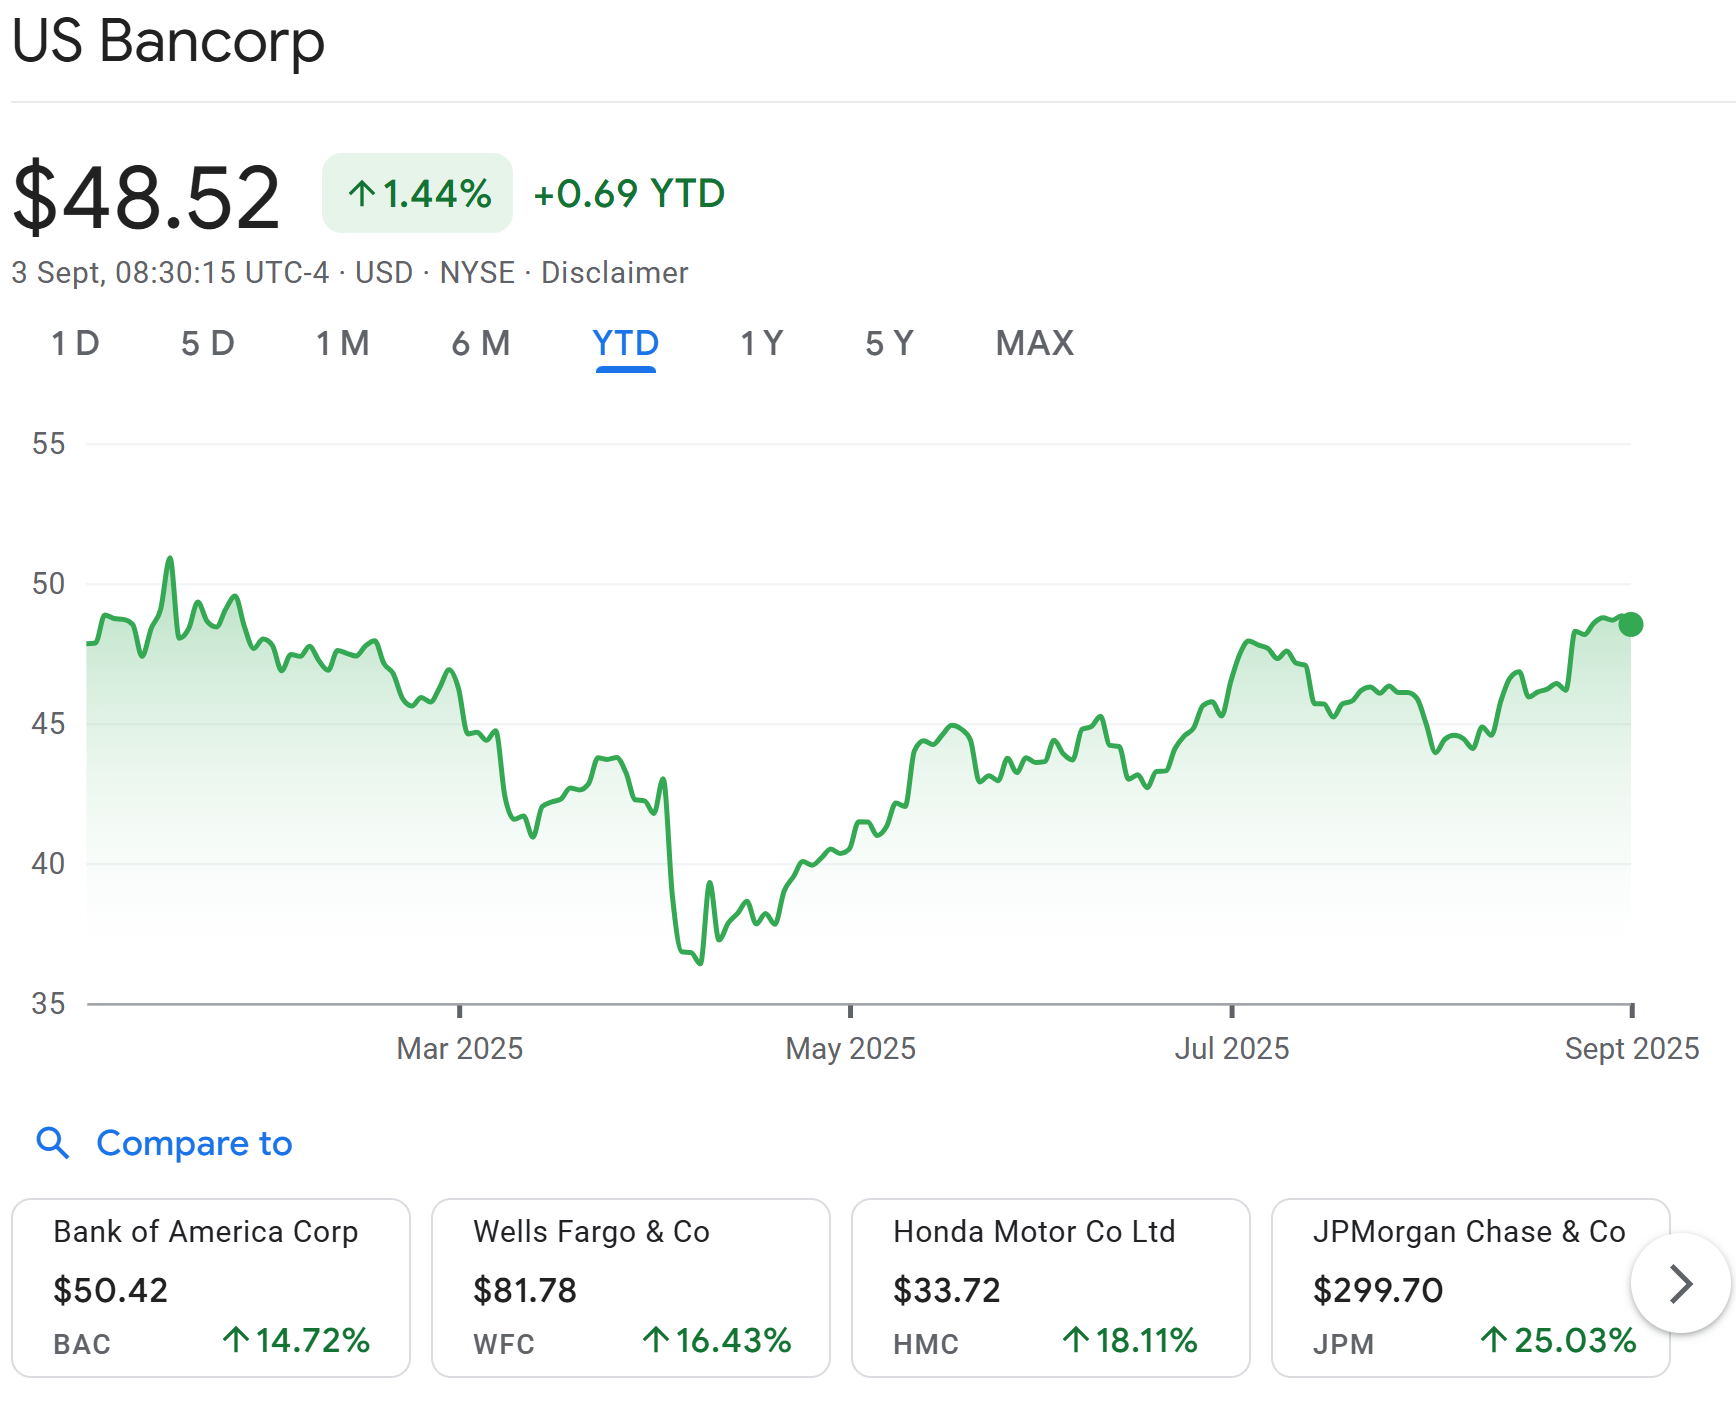Viewport: 1736px width, 1421px height.
Task: Click the green current price dot on chart
Action: 1630,624
